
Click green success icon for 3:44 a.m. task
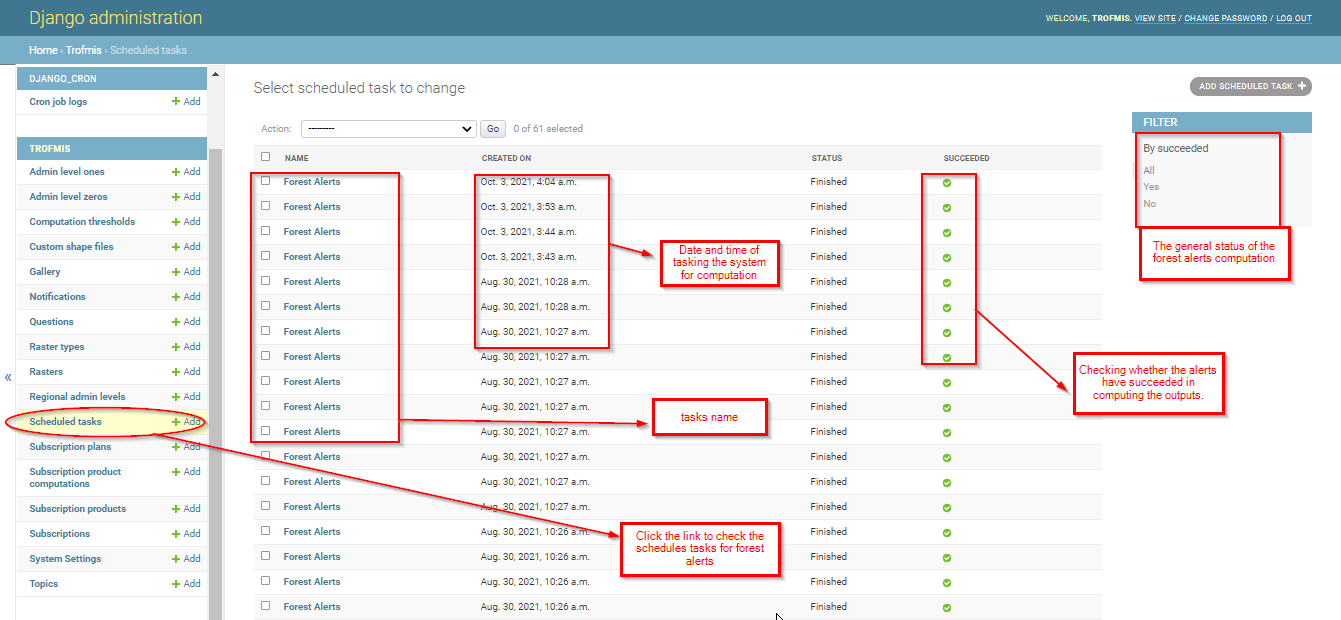coord(946,233)
